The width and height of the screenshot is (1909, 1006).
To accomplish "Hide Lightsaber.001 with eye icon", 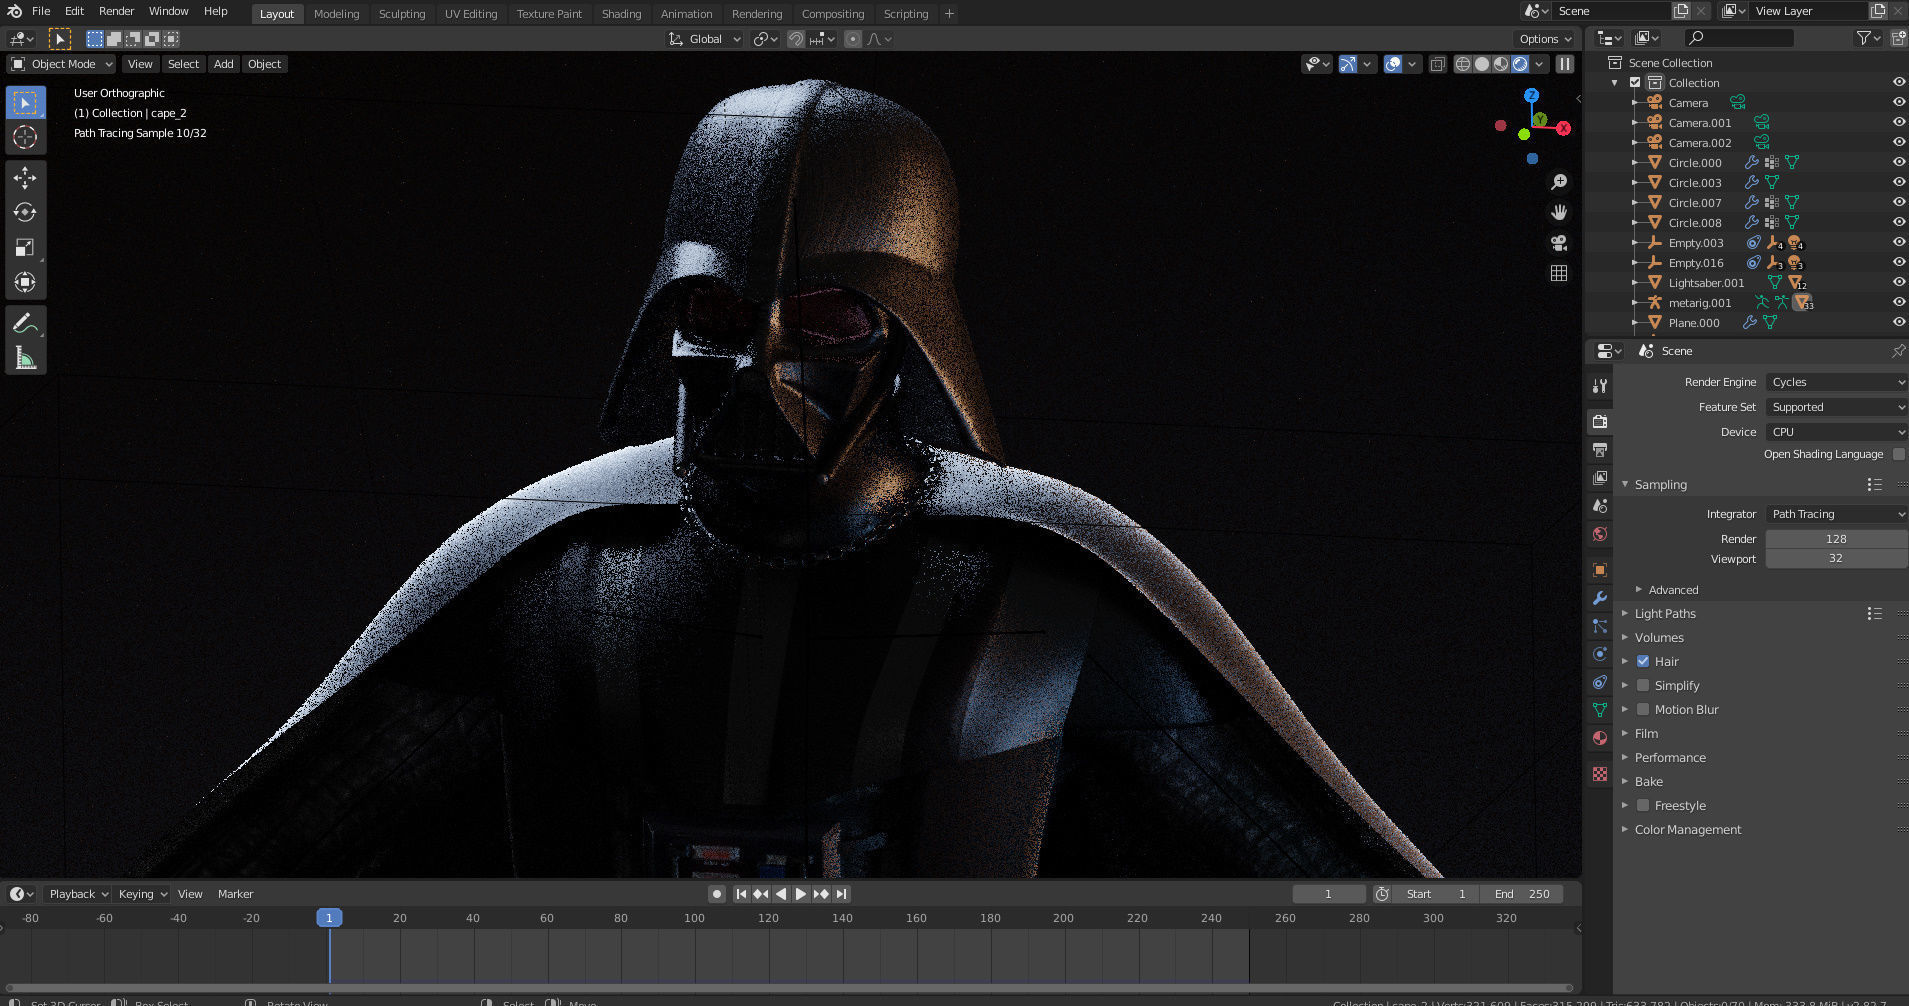I will tap(1898, 283).
